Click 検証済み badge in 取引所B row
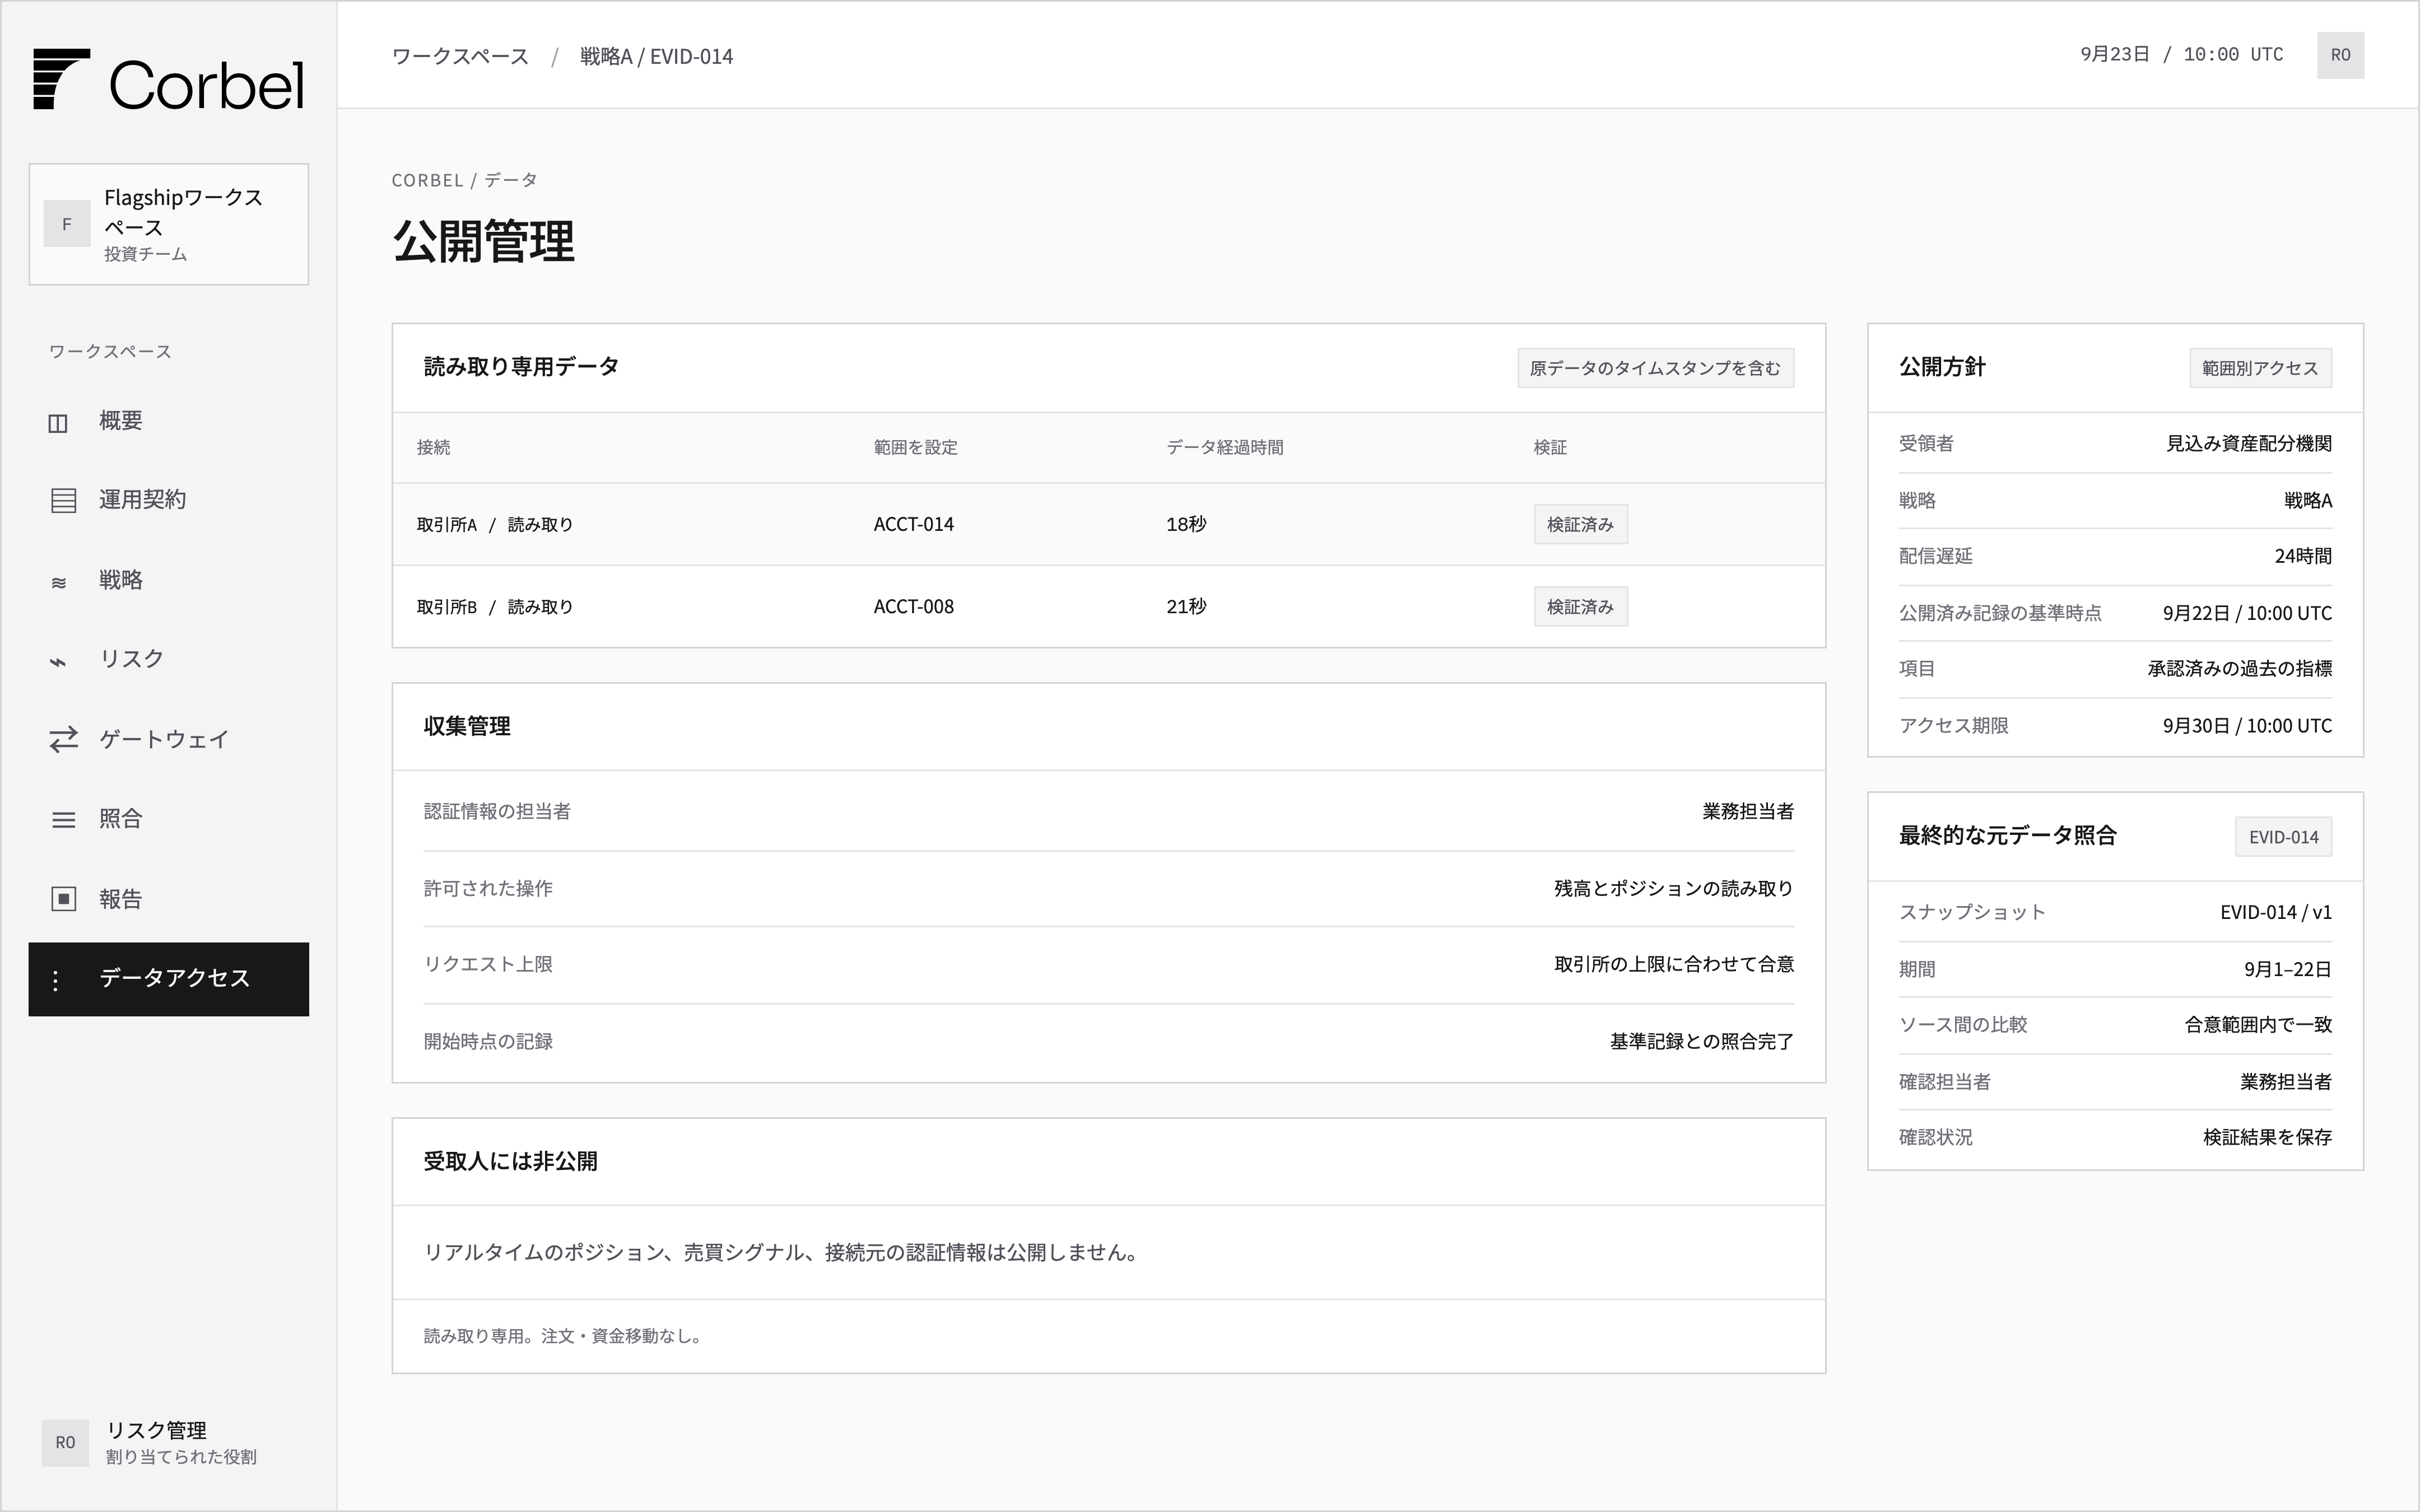 1580,607
